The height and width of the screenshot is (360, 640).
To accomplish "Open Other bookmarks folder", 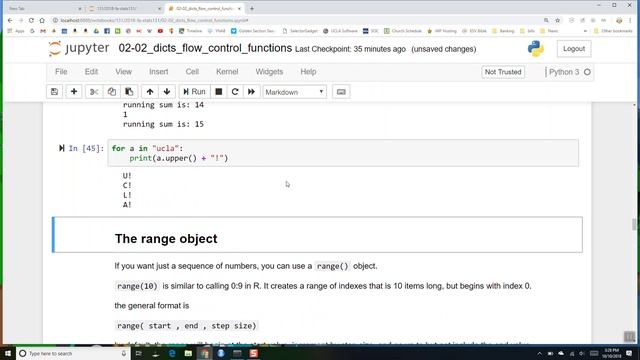I will pyautogui.click(x=613, y=31).
